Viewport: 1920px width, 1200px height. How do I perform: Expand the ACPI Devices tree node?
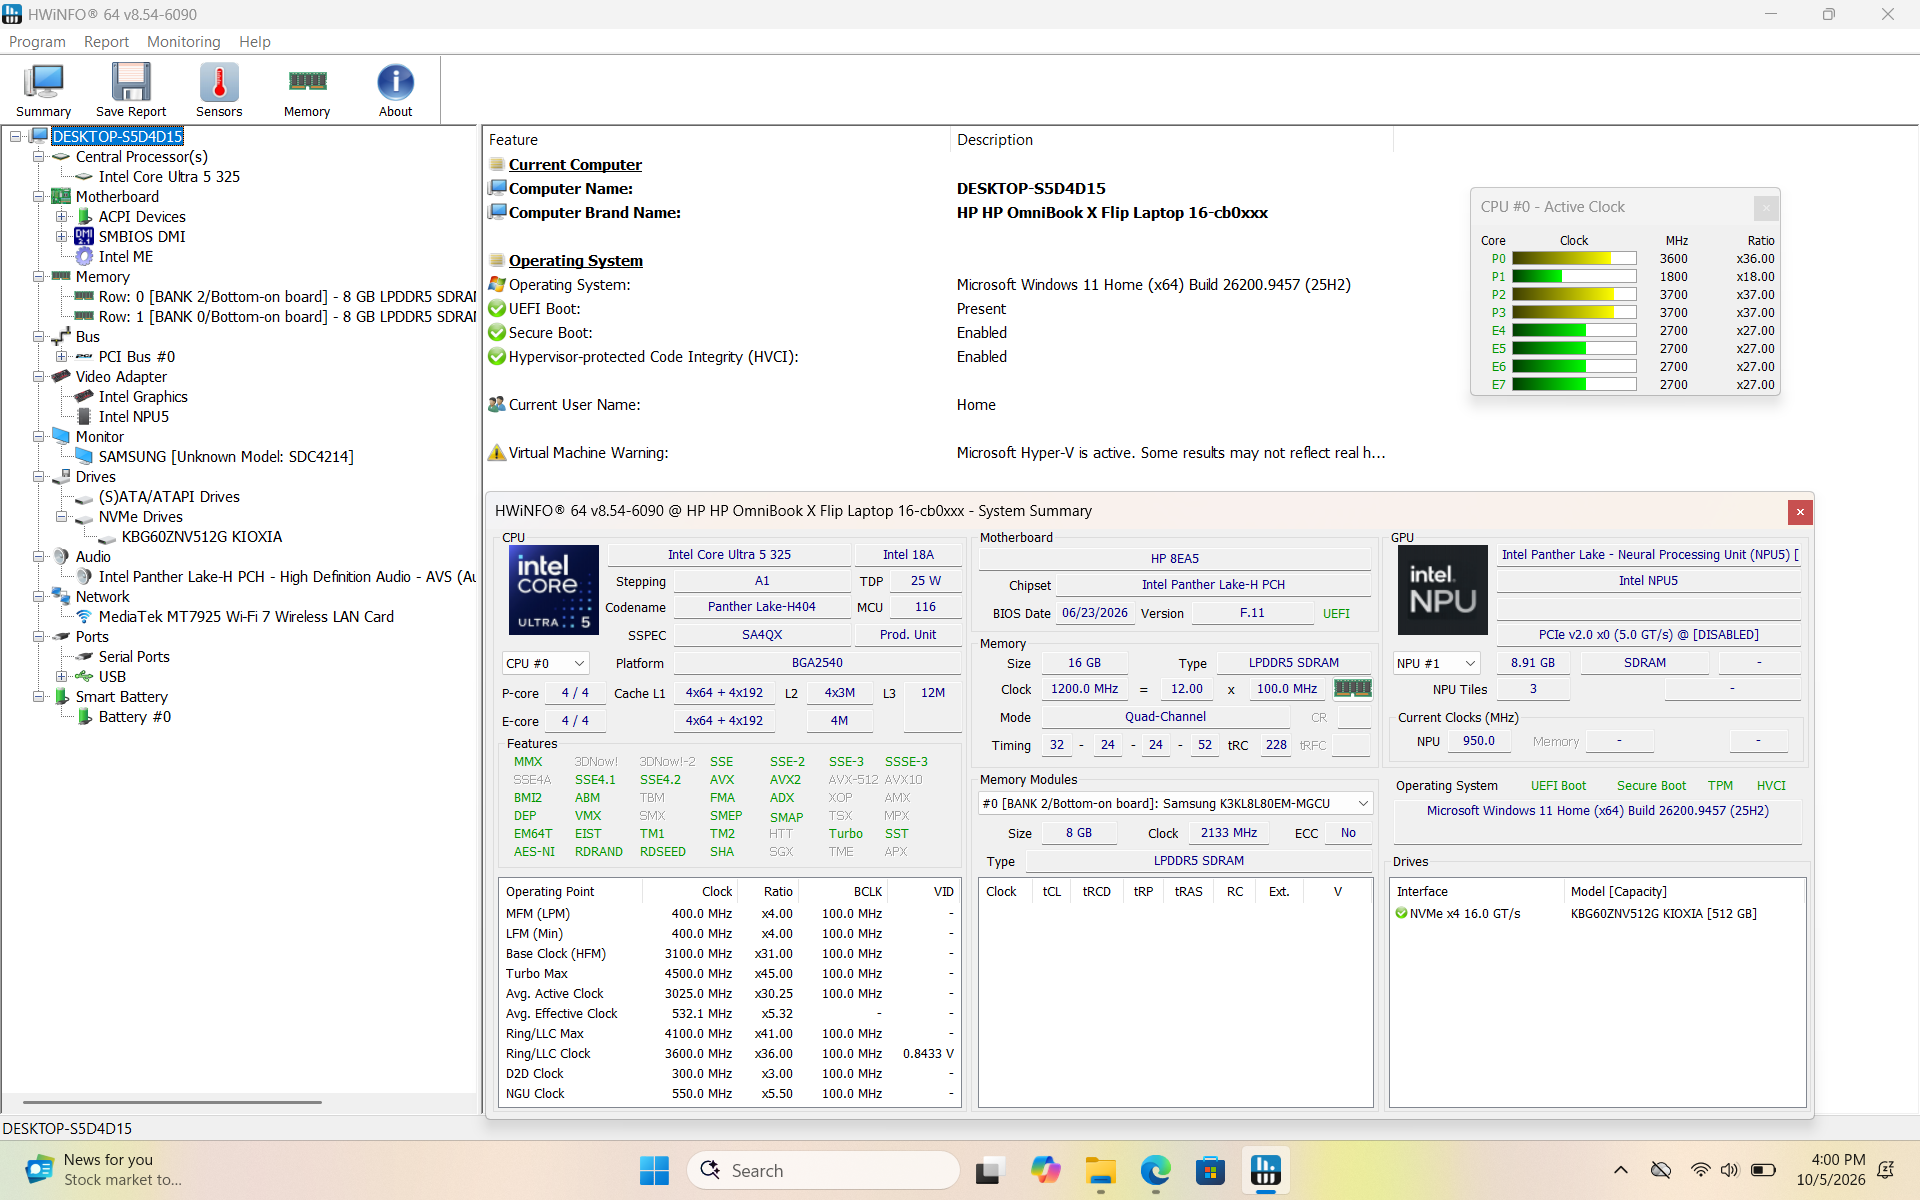61,216
